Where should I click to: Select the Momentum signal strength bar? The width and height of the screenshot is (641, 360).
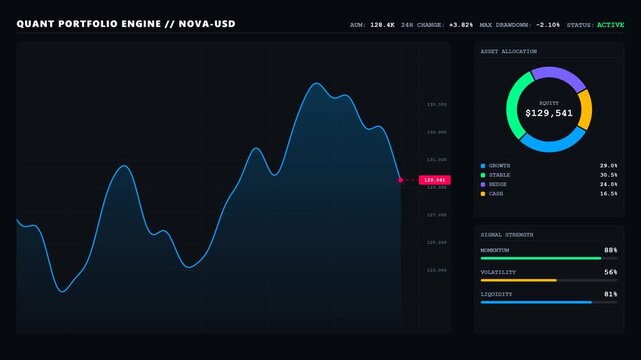[549, 258]
